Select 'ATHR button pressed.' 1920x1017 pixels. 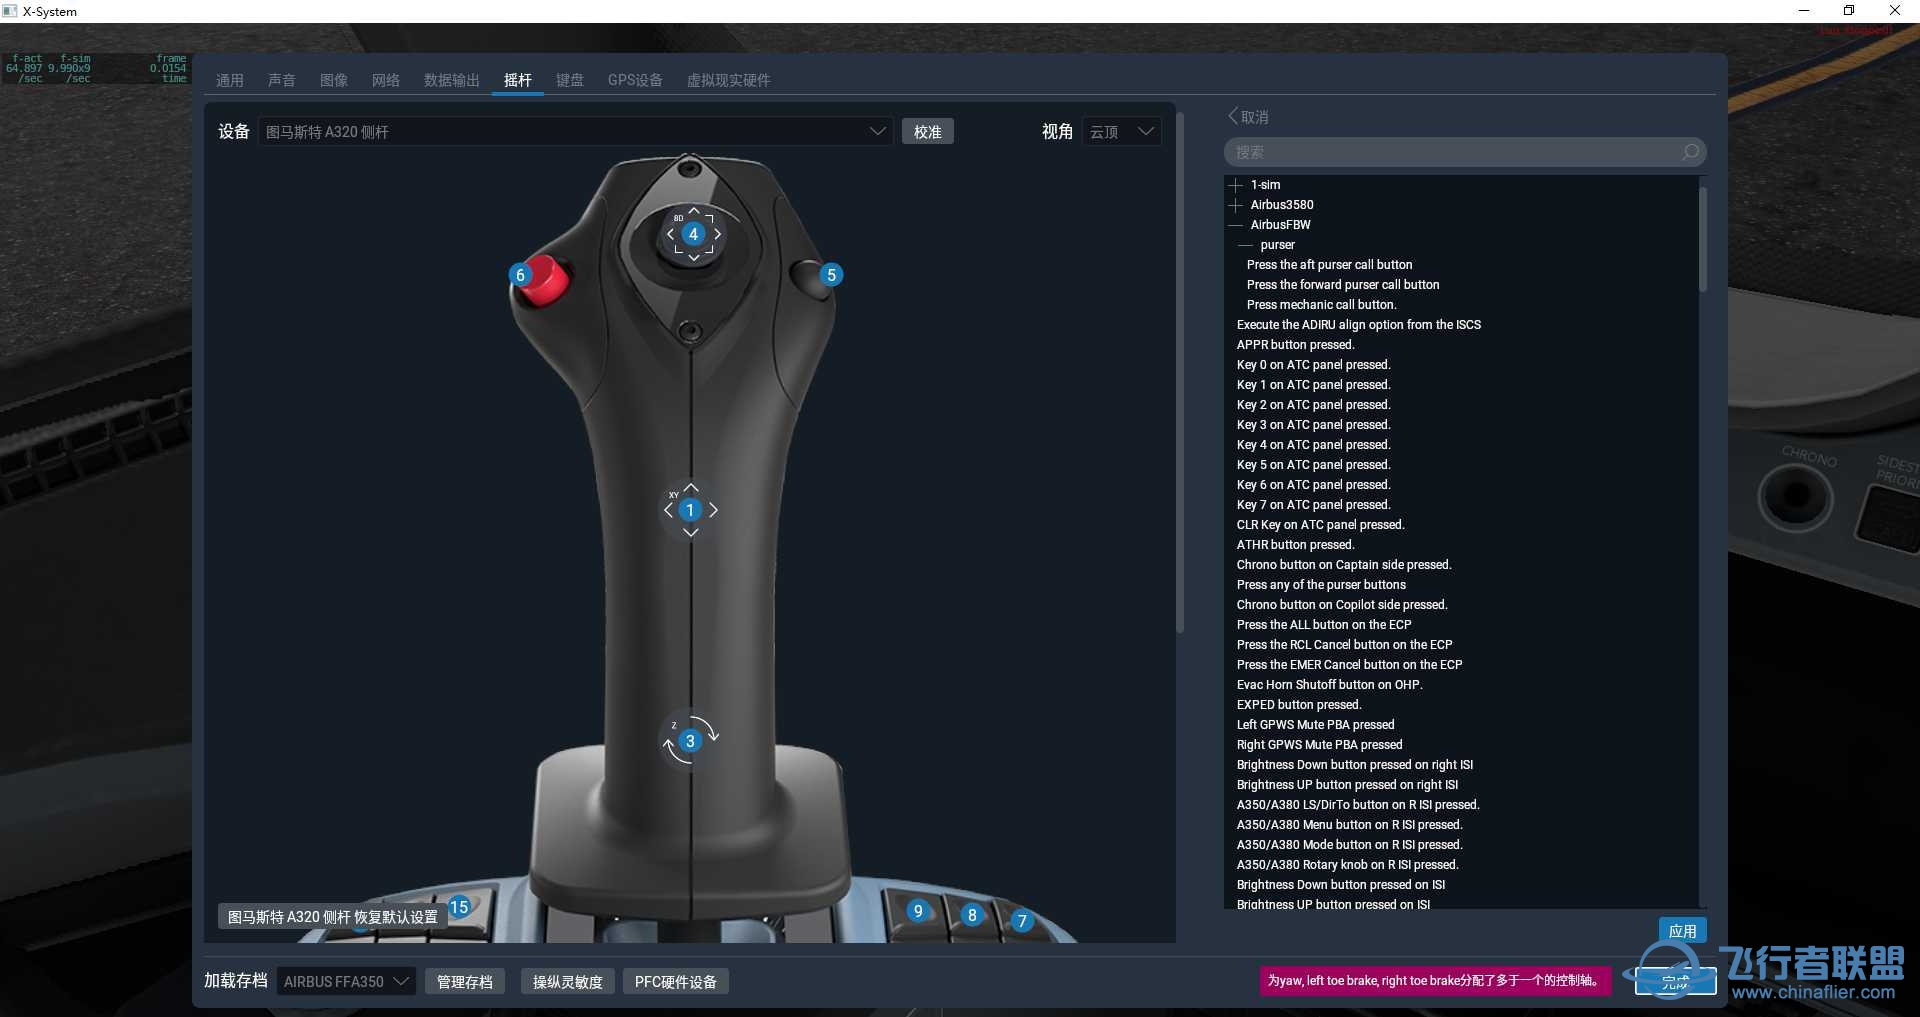[x=1295, y=545]
